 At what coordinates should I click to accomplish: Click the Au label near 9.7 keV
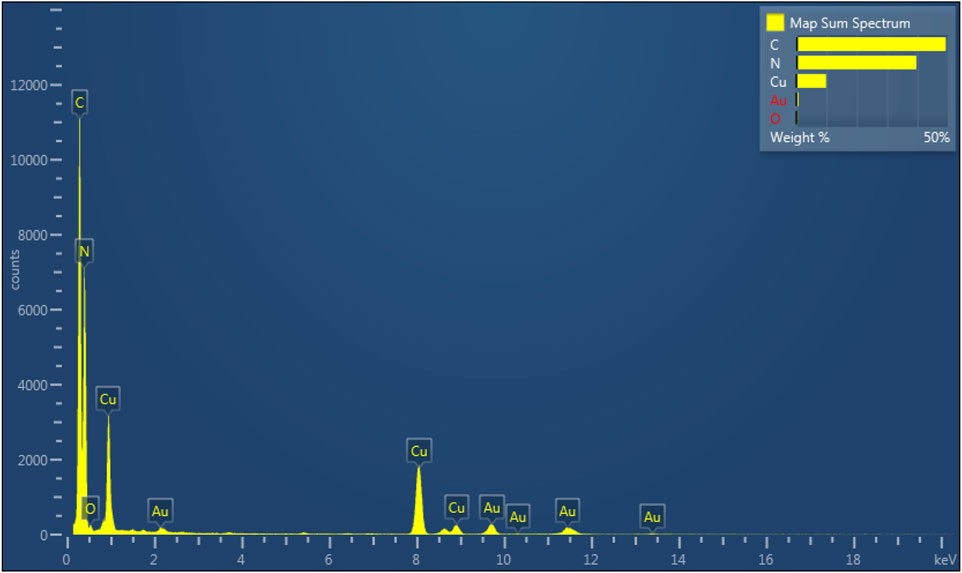[492, 507]
